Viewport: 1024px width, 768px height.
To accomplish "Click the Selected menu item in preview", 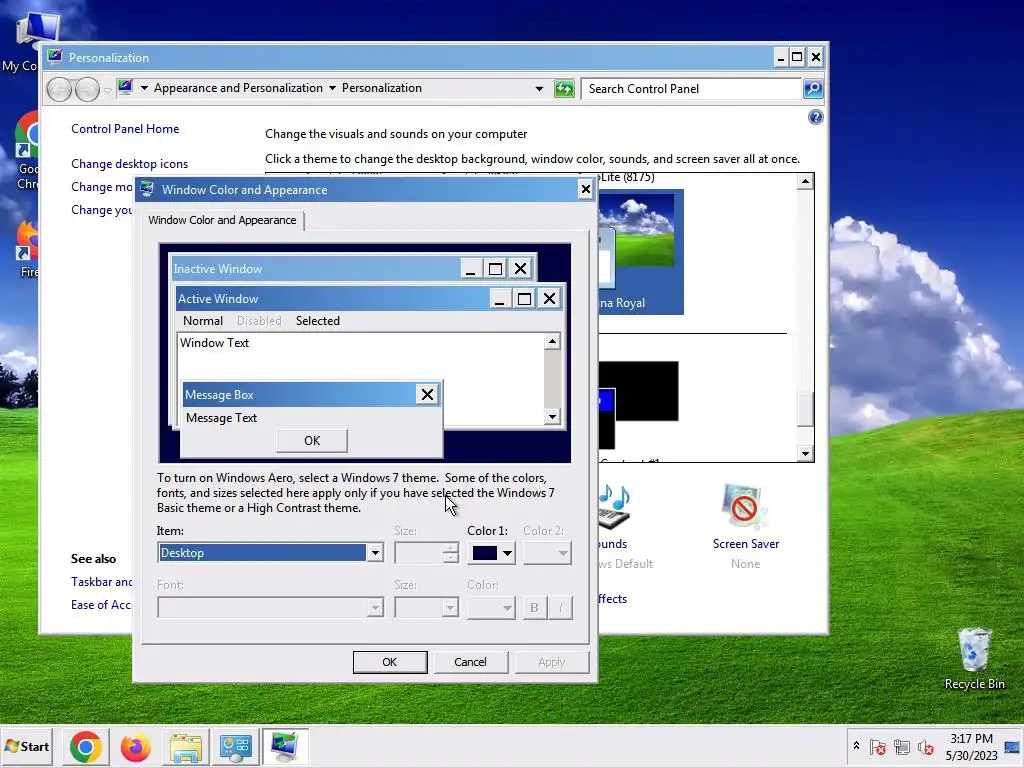I will point(317,321).
